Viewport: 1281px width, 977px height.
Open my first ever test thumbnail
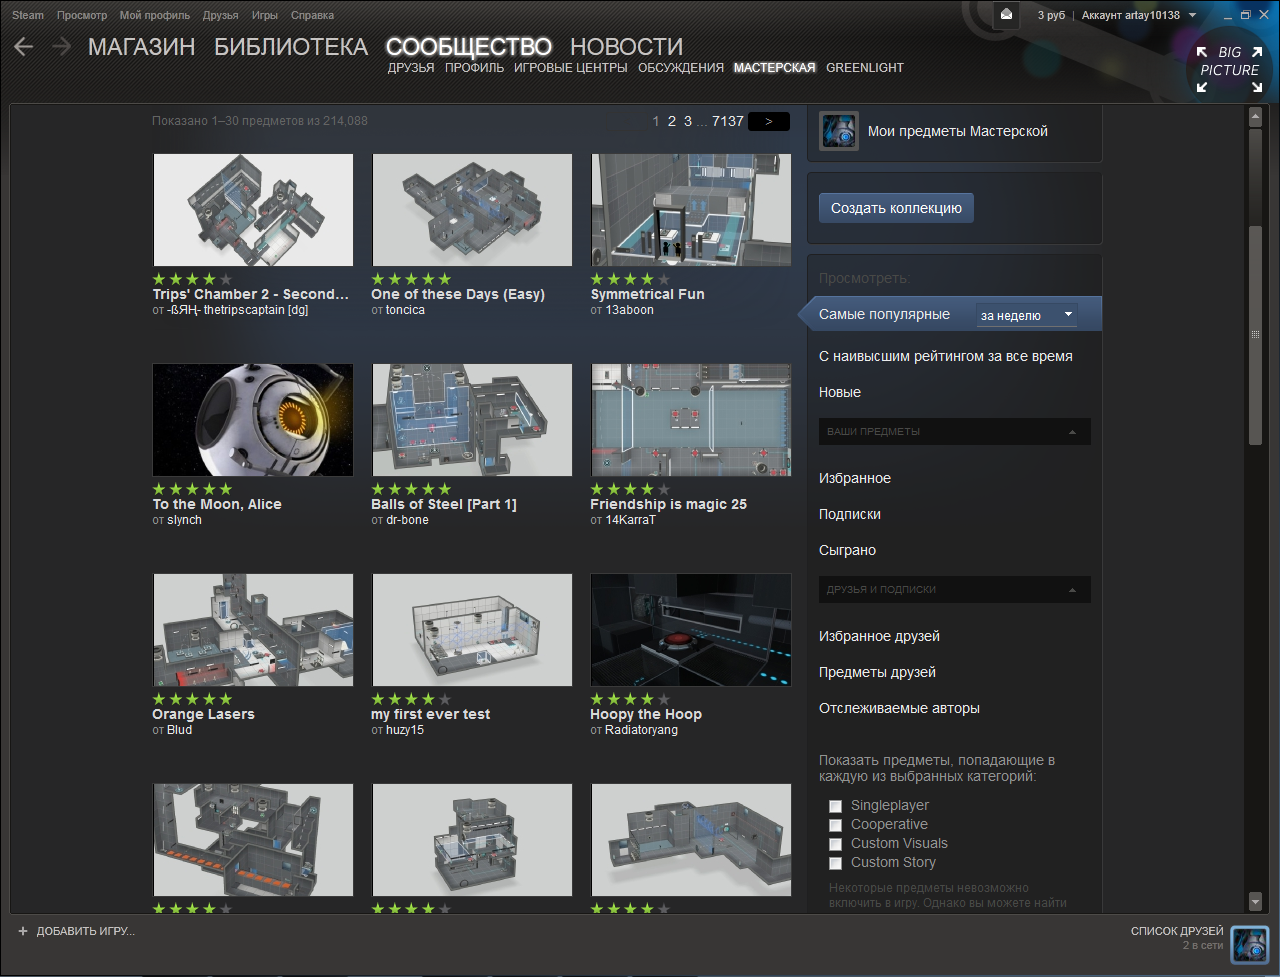[x=472, y=630]
